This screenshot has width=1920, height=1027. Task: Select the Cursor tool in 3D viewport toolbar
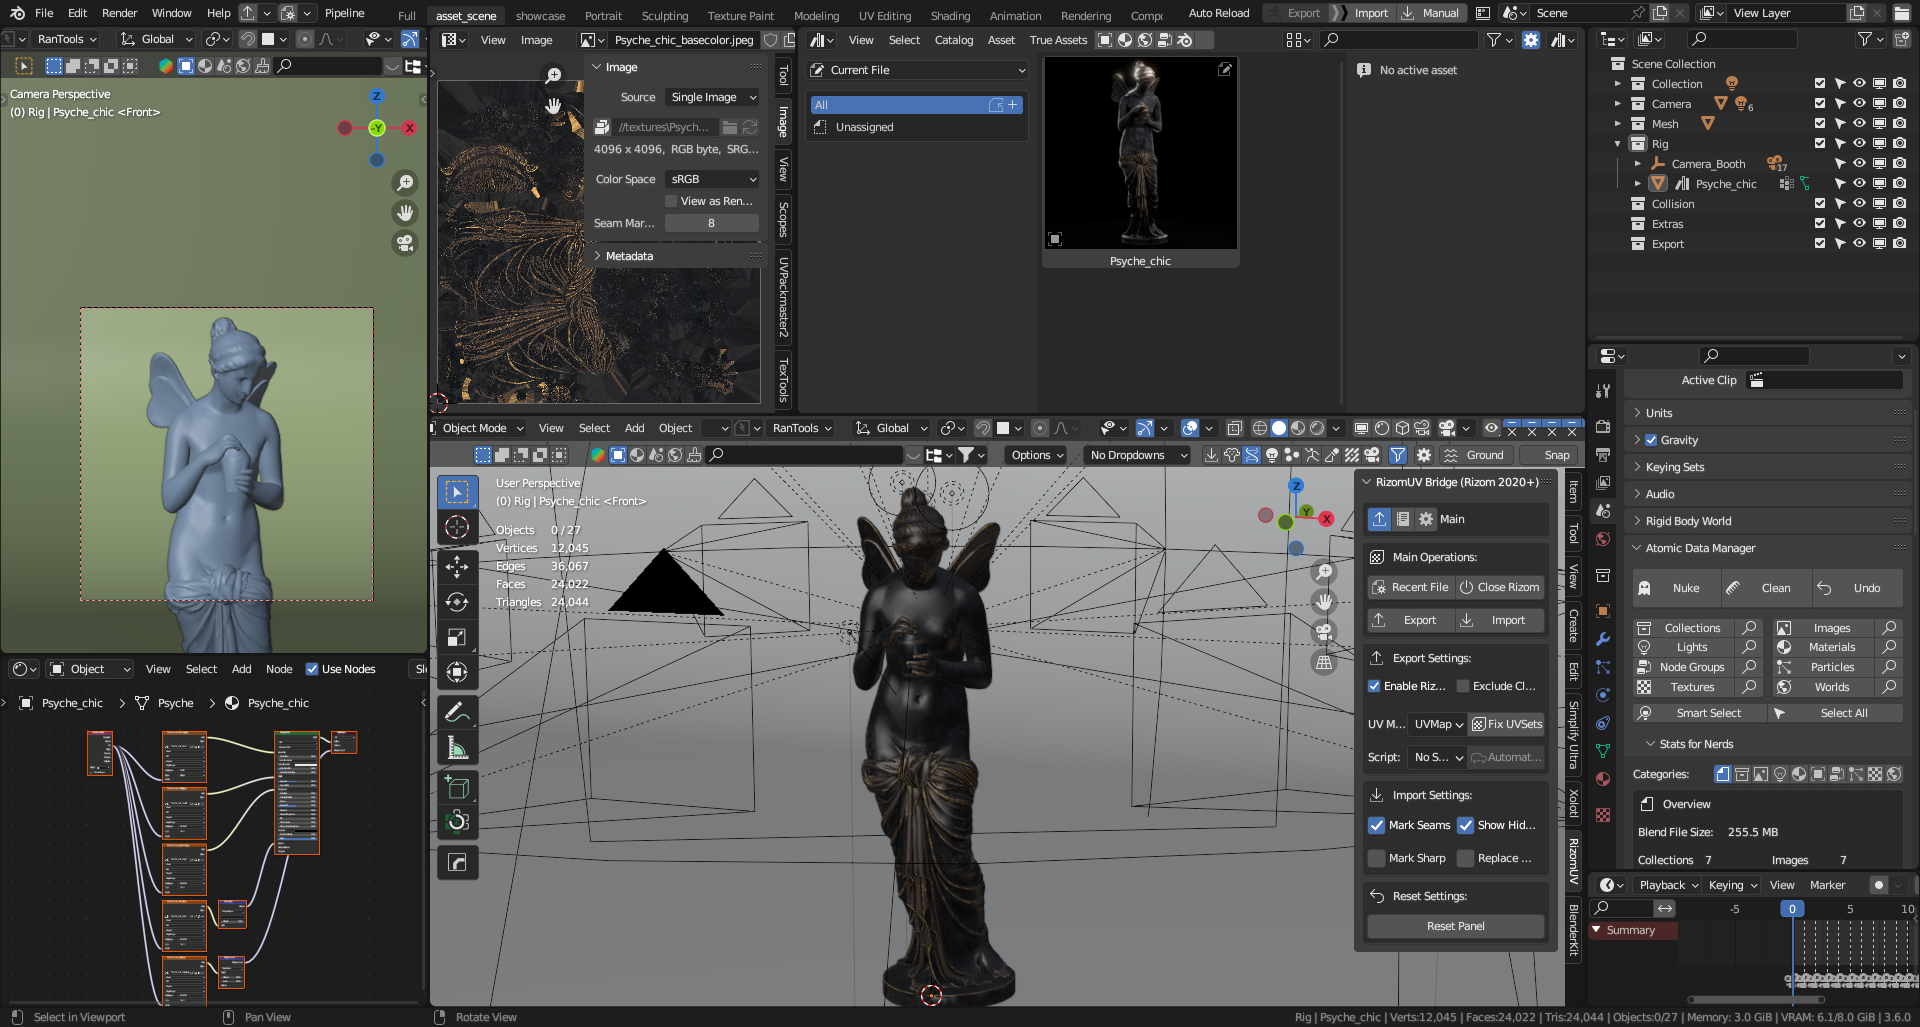[x=457, y=527]
